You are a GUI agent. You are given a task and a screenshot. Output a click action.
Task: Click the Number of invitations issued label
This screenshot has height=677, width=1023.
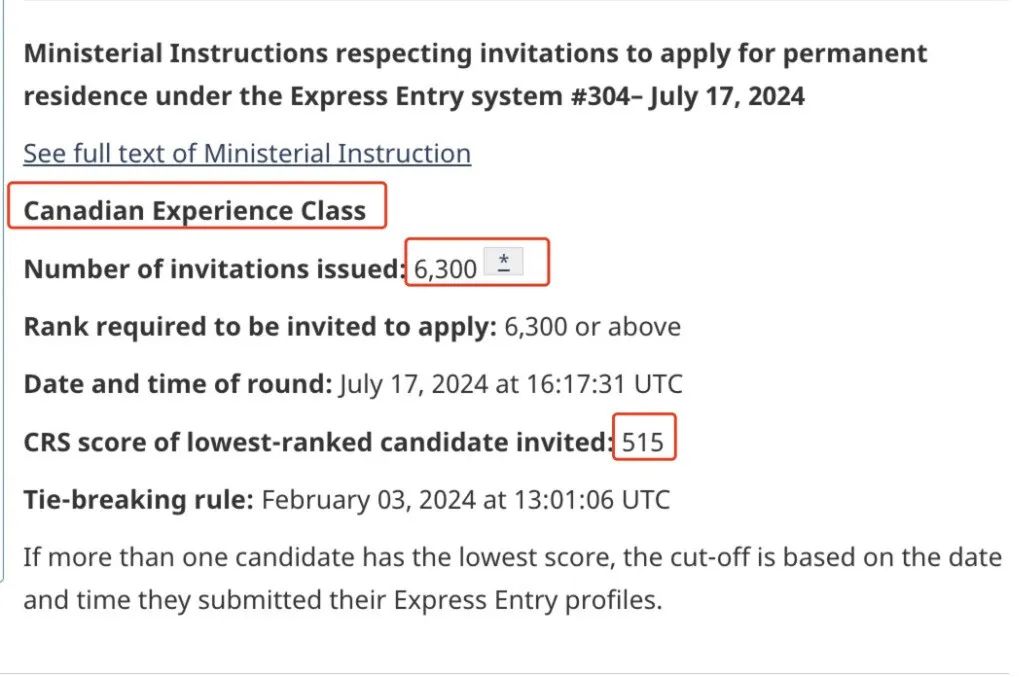[x=215, y=269]
